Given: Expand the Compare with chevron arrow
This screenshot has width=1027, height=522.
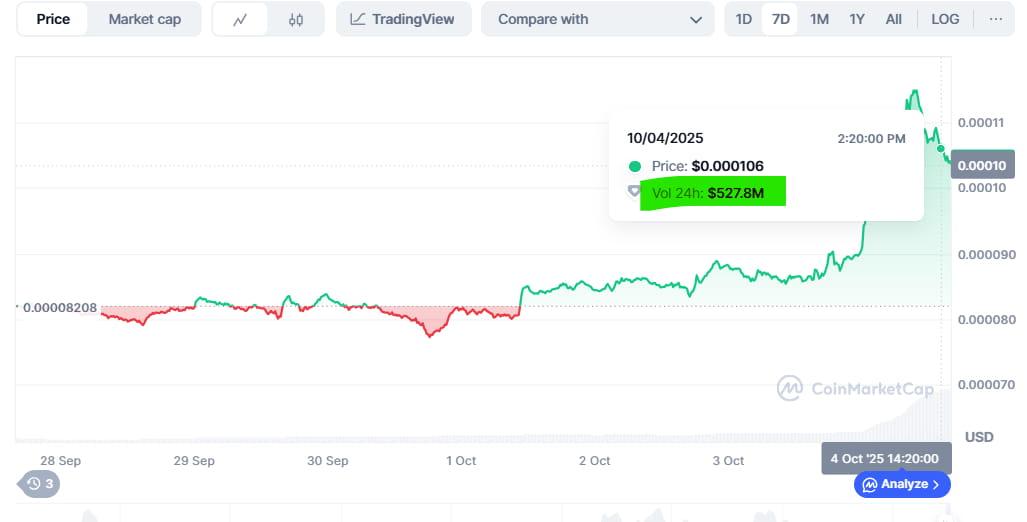Looking at the screenshot, I should point(696,19).
